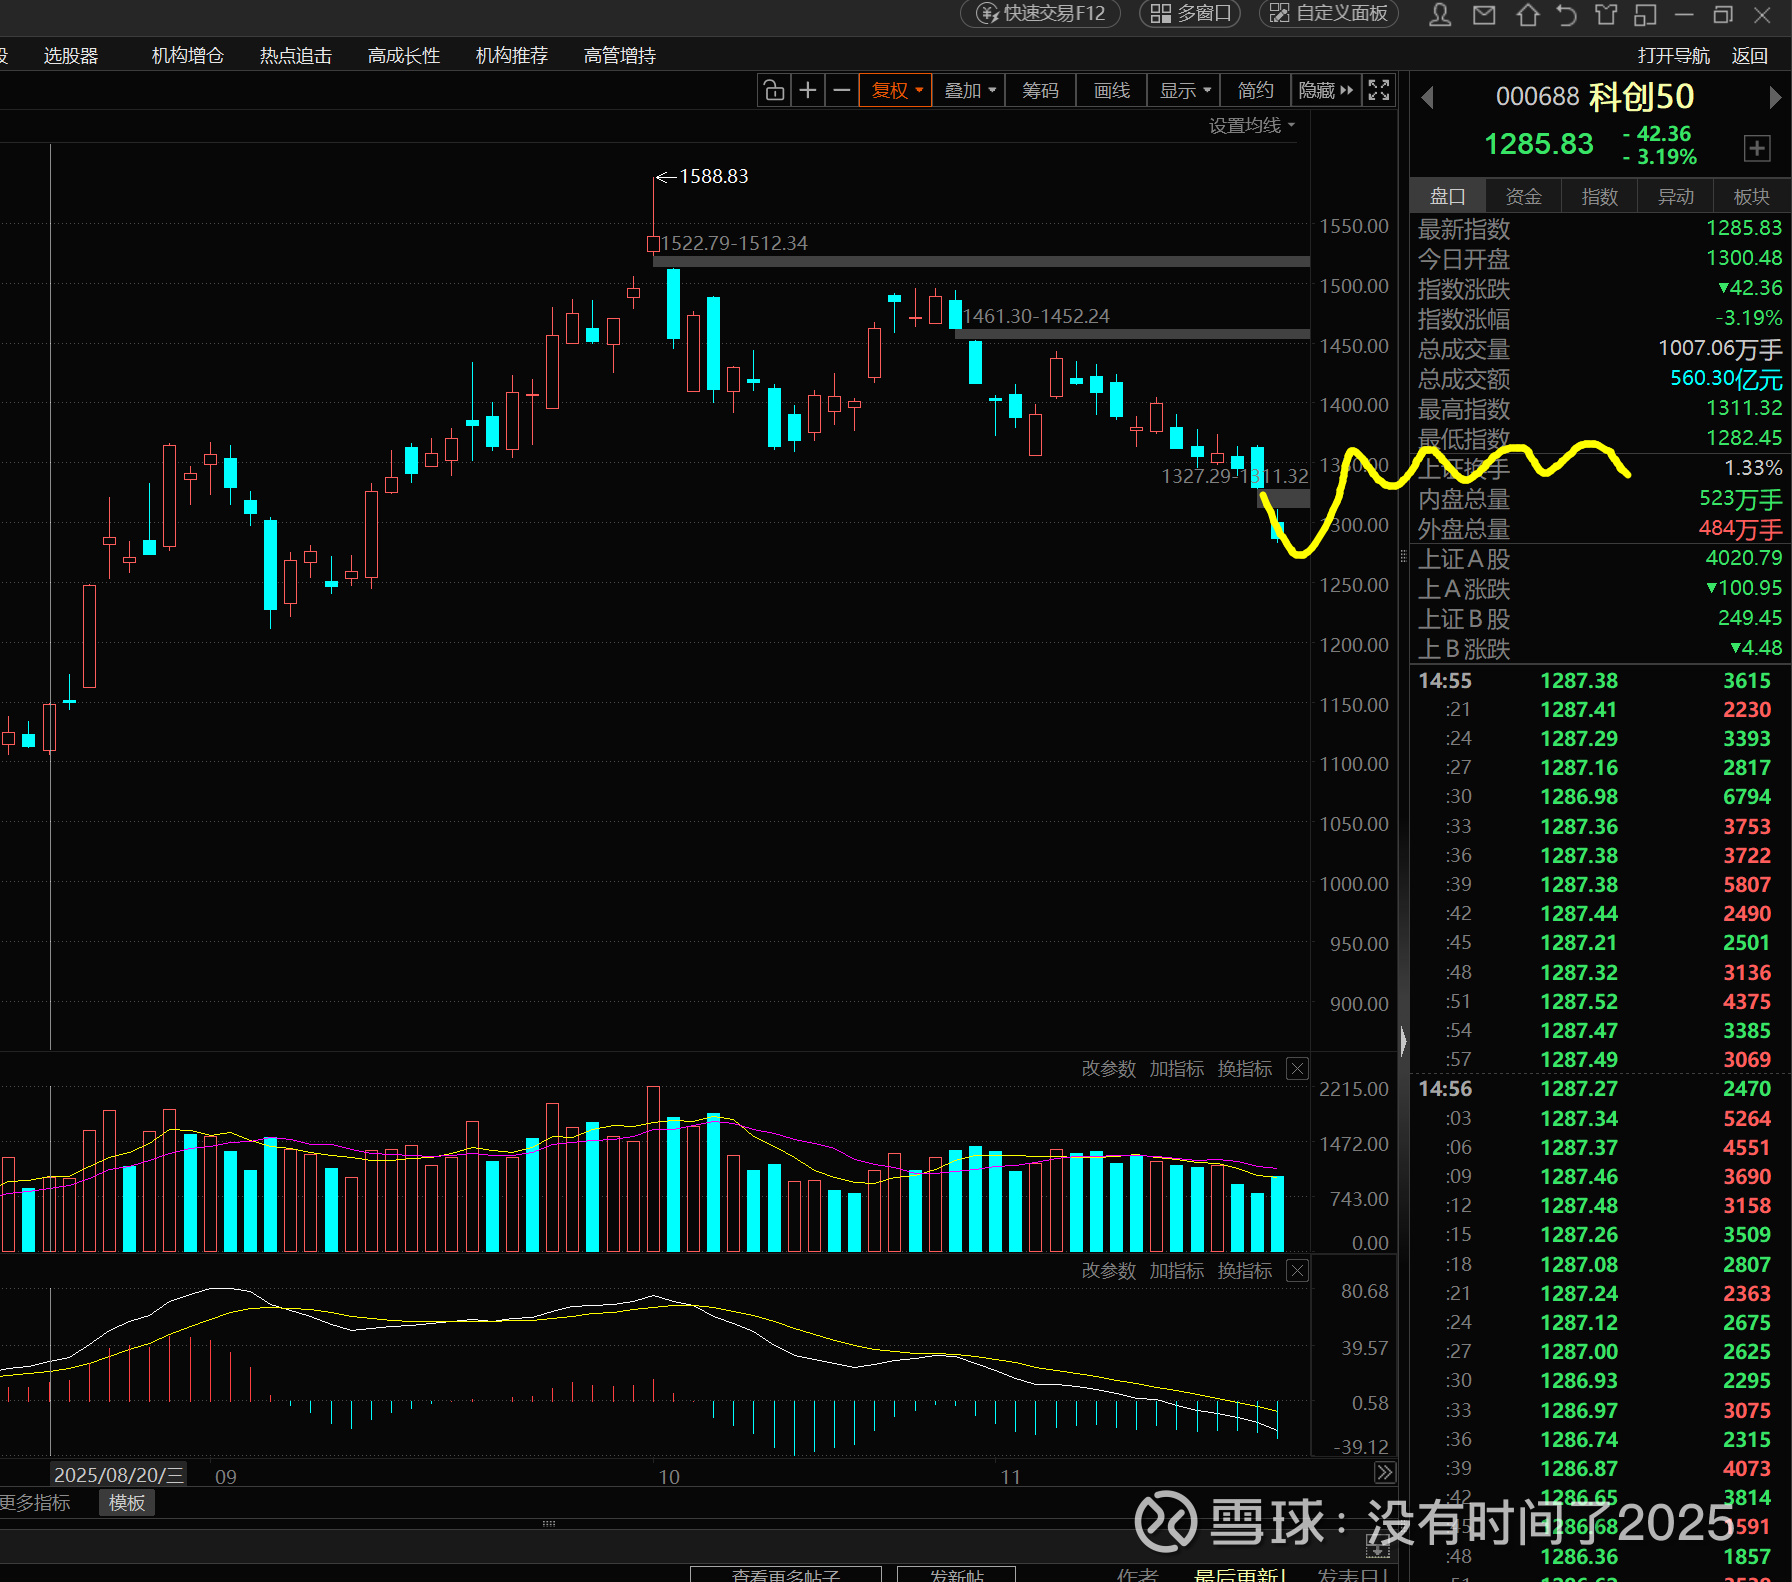
Task: Switch to the 资金 tab
Action: click(1523, 197)
